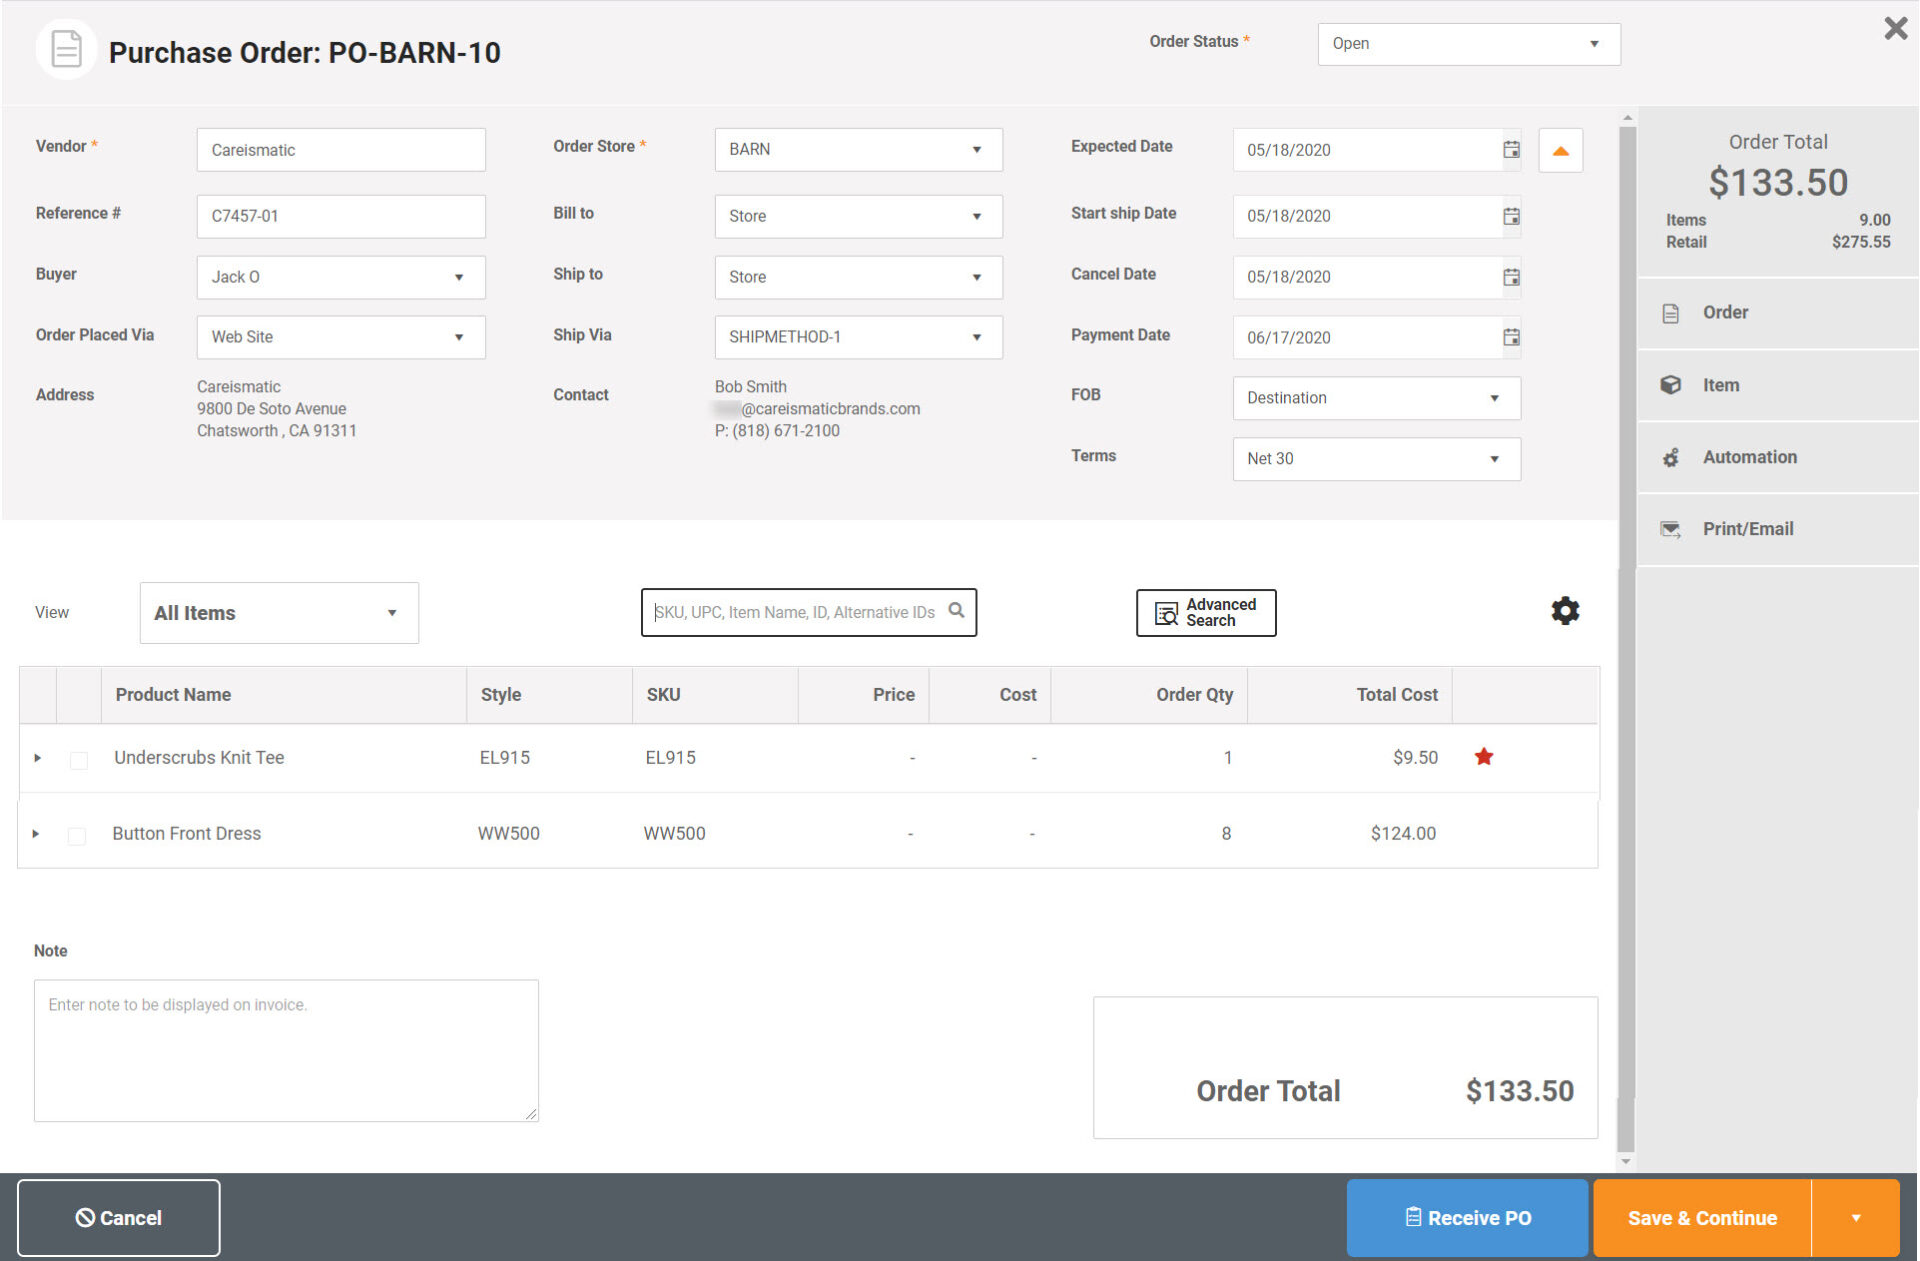Screen dimensions: 1920x1261
Task: Focus the SKU, UPC search field
Action: coord(808,612)
